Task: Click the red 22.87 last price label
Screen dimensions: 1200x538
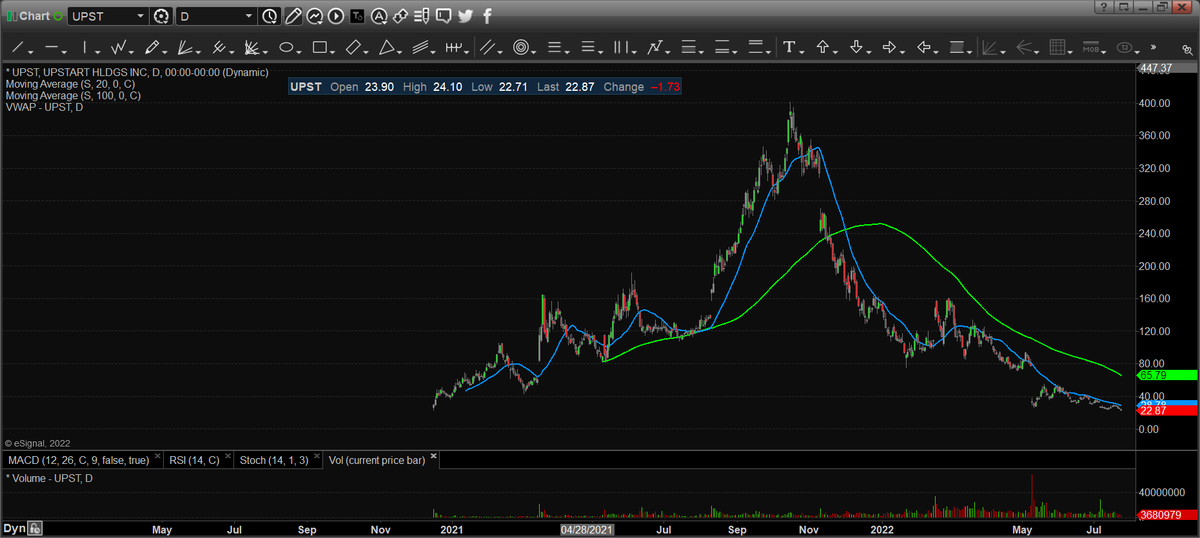Action: (x=1167, y=410)
